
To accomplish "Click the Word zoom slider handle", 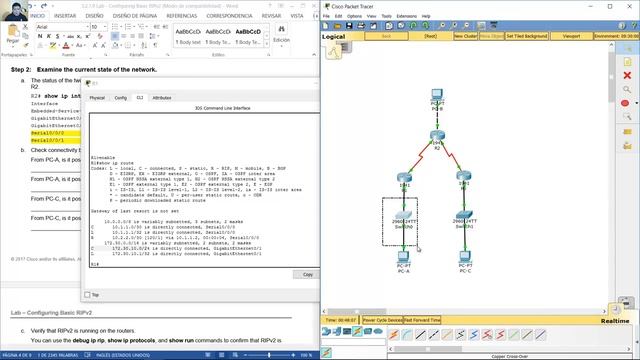I will tap(269, 355).
